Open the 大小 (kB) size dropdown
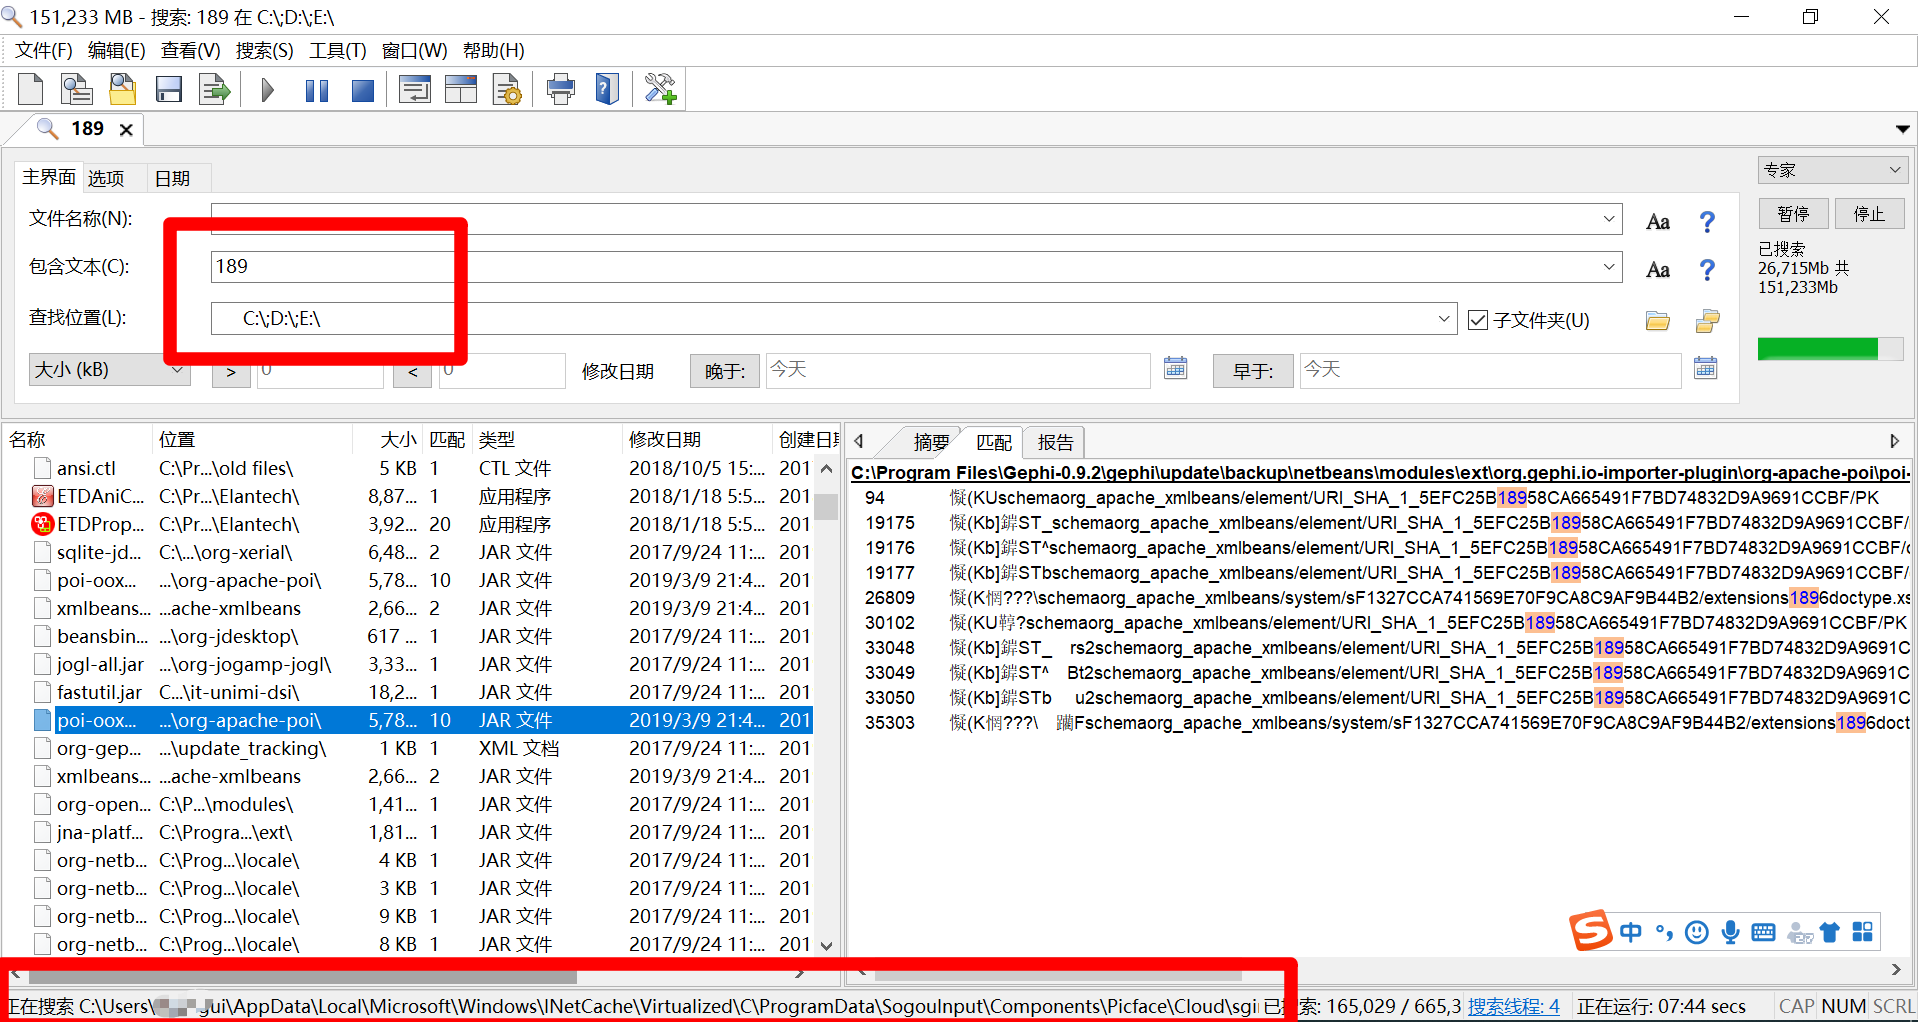The height and width of the screenshot is (1022, 1918). coord(109,369)
